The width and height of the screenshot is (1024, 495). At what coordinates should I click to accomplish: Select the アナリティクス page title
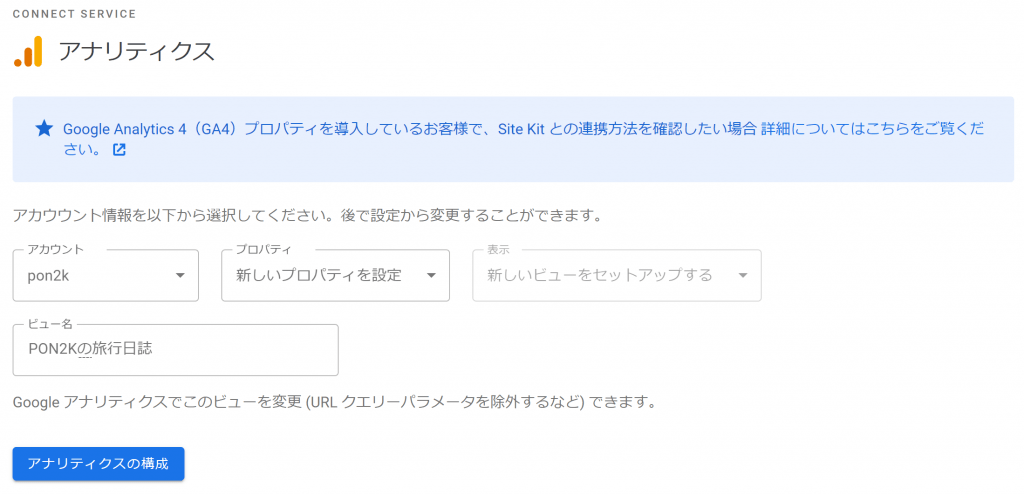[x=137, y=51]
